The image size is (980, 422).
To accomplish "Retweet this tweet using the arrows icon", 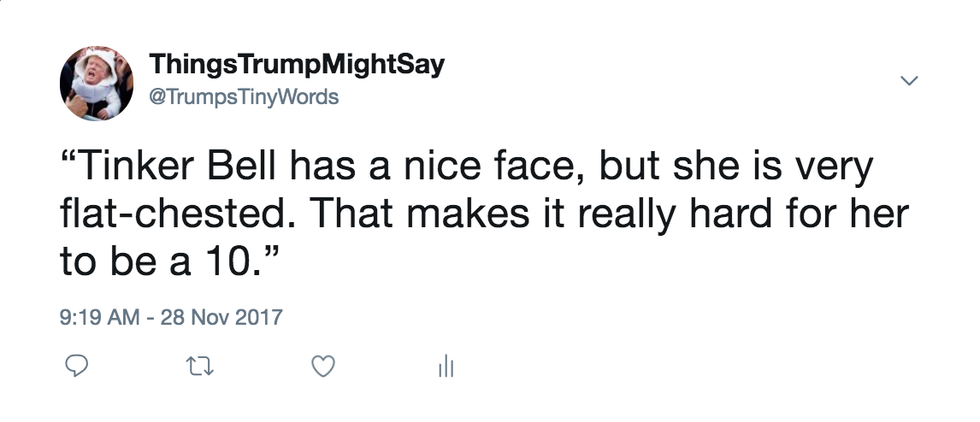I will [x=200, y=368].
